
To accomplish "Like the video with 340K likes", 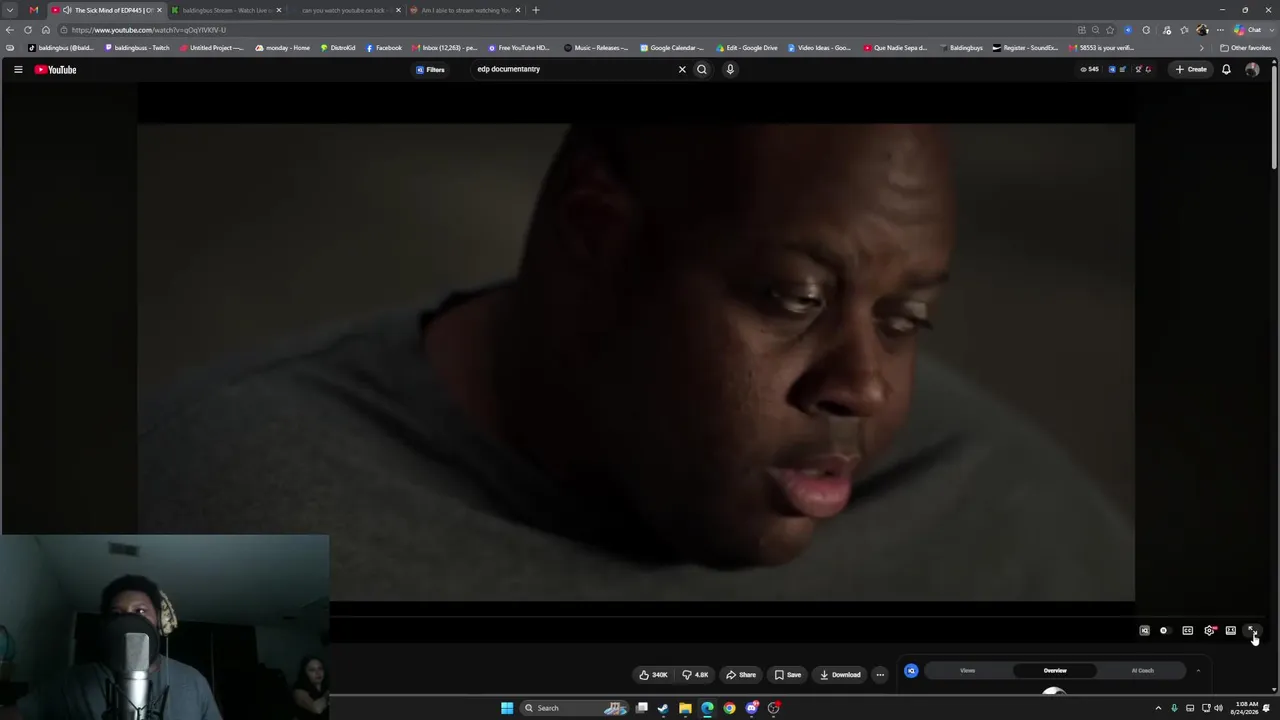I will coord(653,675).
